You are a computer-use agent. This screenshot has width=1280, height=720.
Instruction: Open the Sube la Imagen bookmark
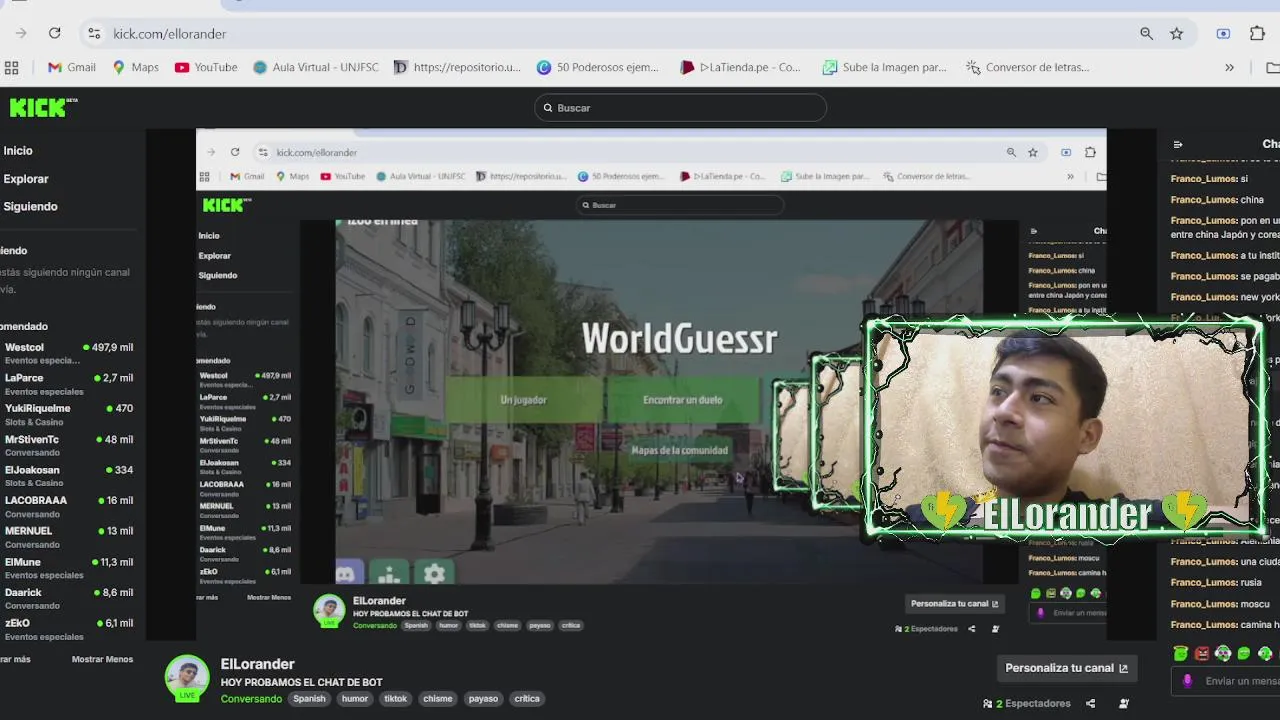coord(884,67)
